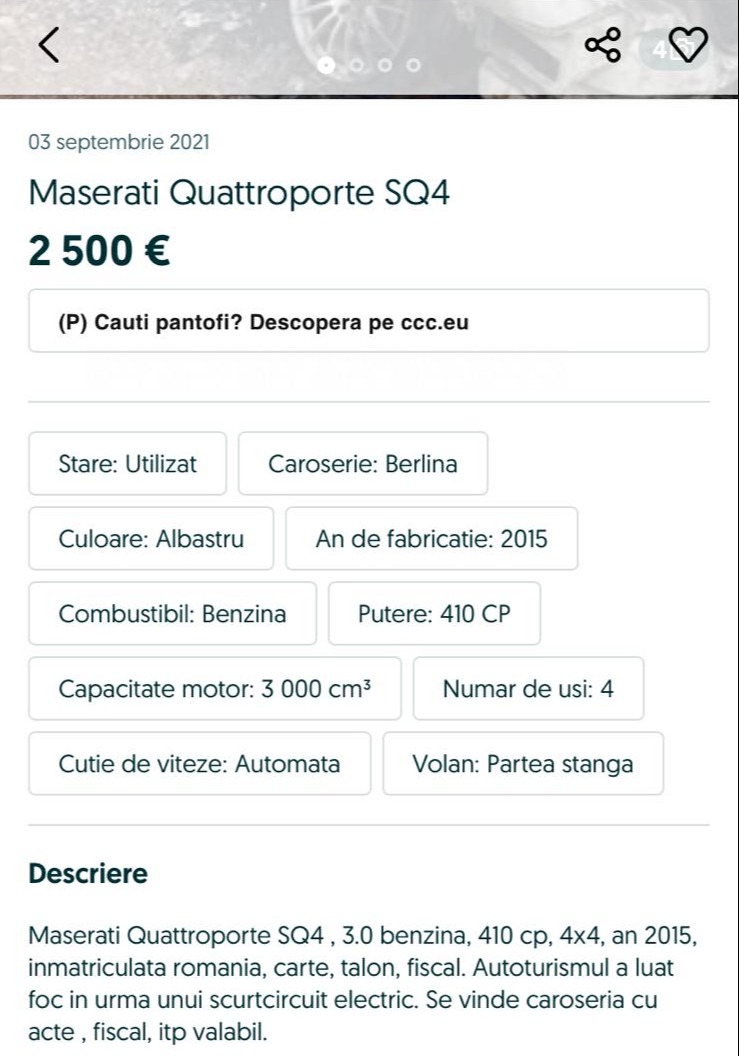This screenshot has width=739, height=1056.
Task: Open the share listing icon
Action: coord(602,45)
